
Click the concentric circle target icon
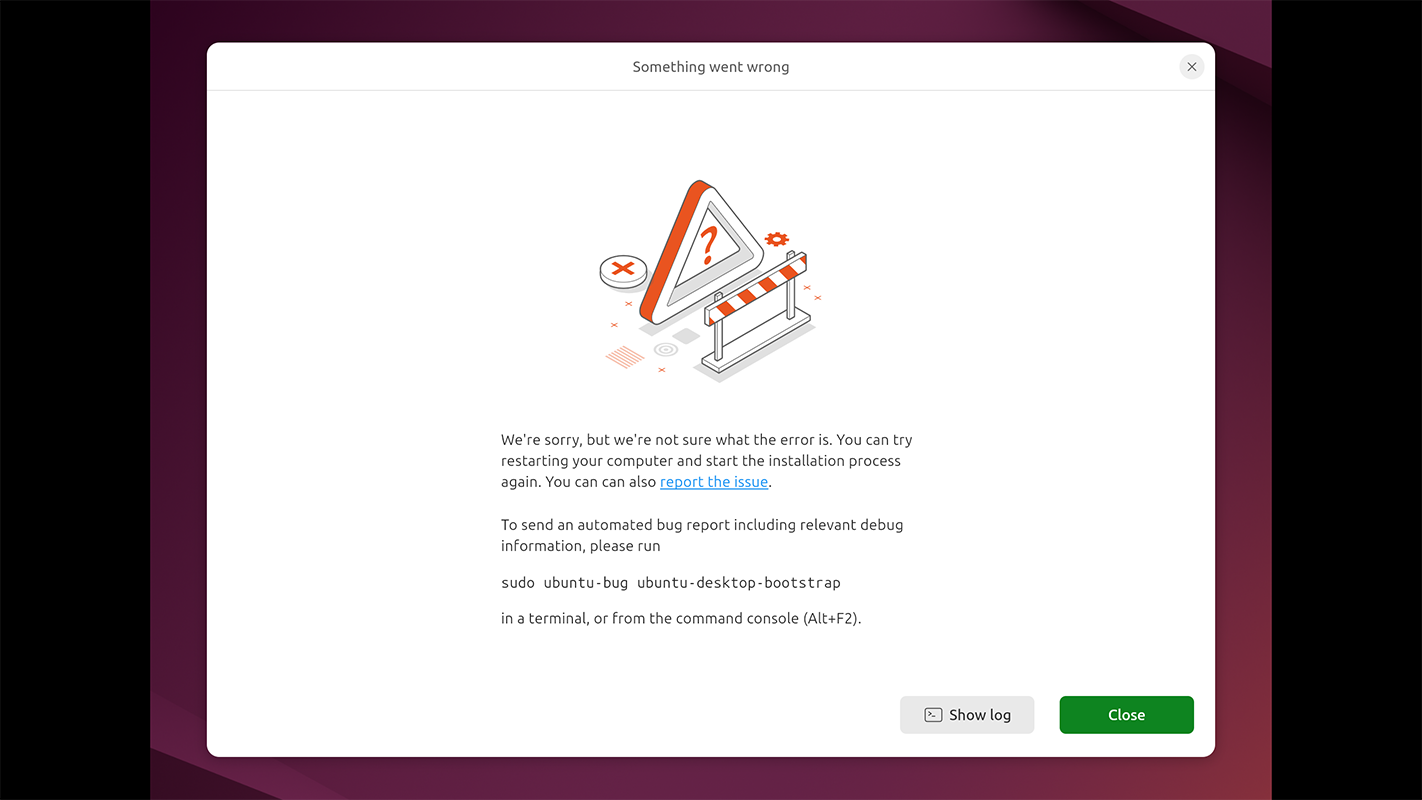click(x=666, y=350)
